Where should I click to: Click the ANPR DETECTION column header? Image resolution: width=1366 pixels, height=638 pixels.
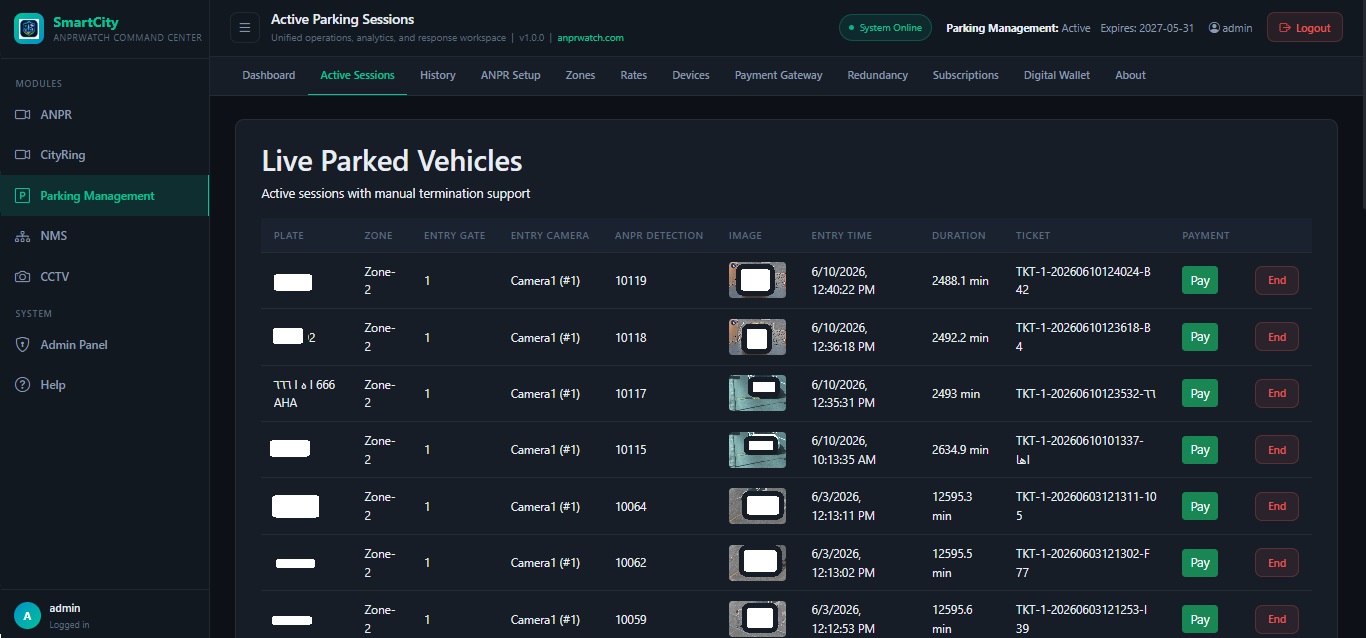(x=659, y=236)
